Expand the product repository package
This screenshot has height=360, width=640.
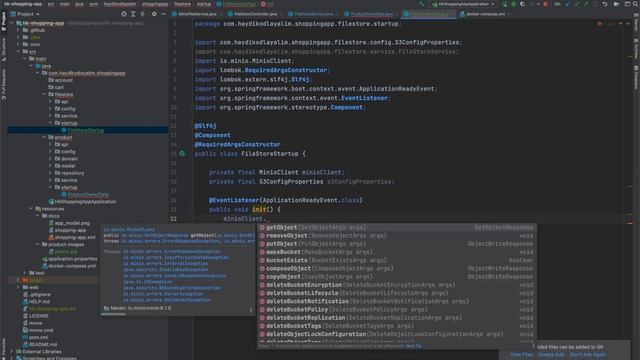(51, 173)
